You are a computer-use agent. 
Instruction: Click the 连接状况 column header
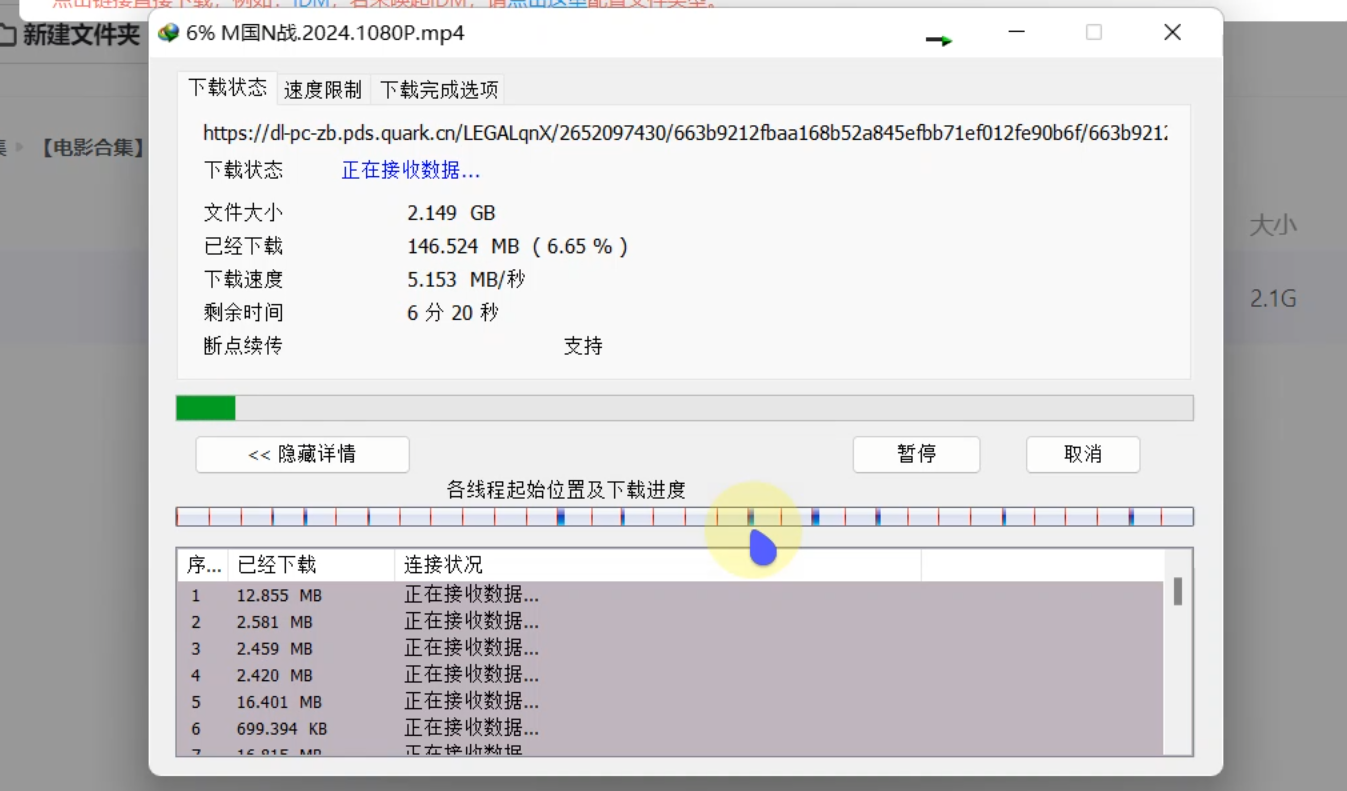[657, 565]
